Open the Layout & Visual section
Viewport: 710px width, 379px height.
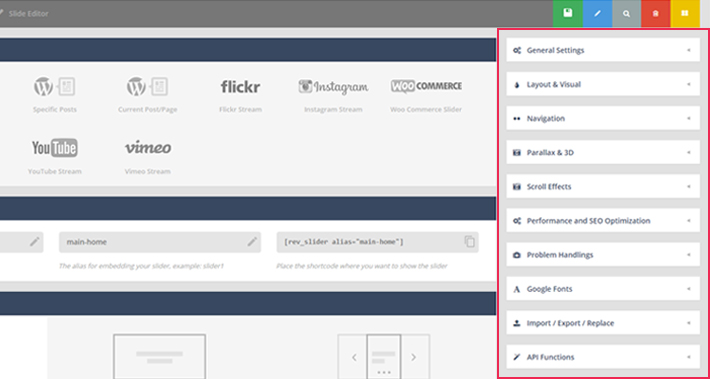(603, 84)
